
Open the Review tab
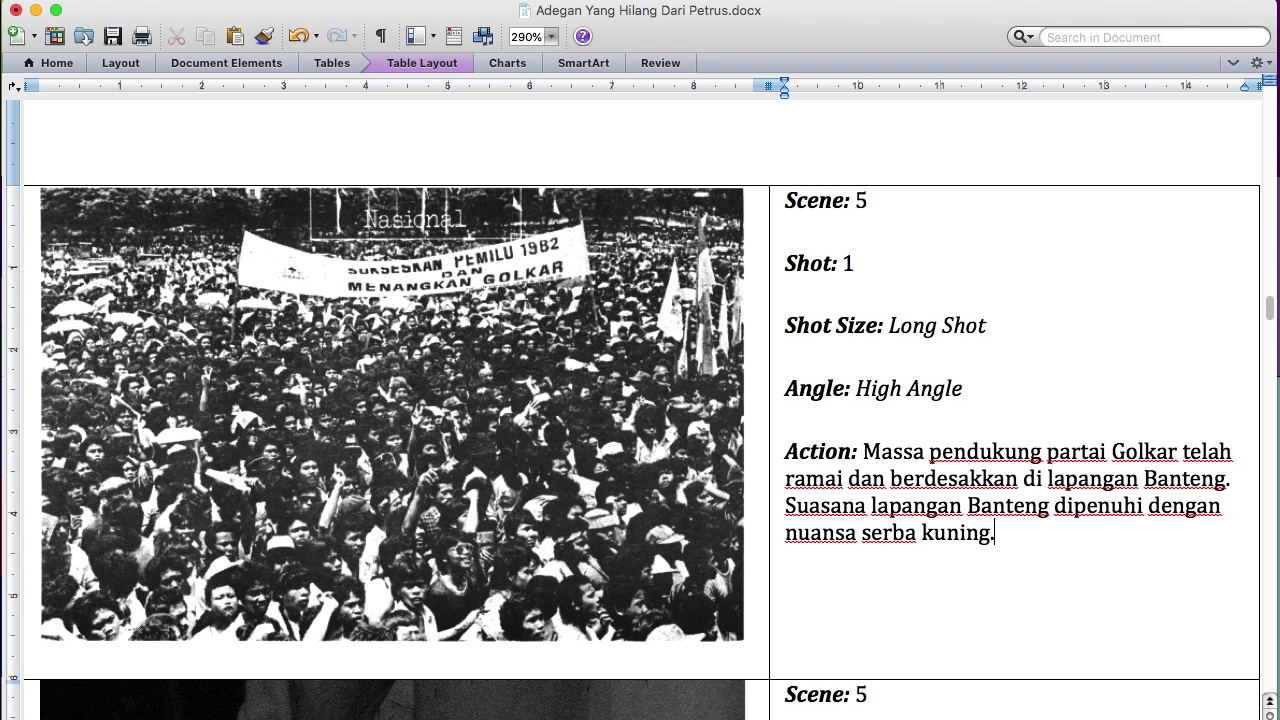click(660, 63)
